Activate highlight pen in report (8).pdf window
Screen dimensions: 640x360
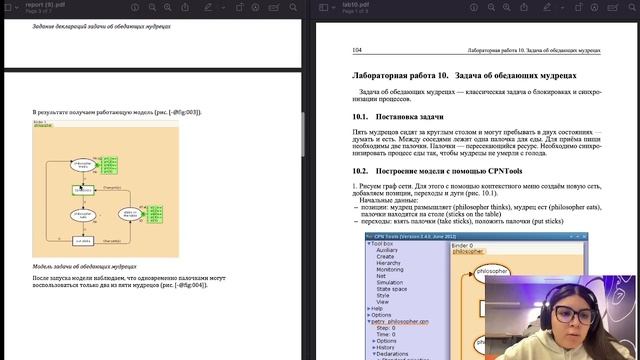pos(209,7)
